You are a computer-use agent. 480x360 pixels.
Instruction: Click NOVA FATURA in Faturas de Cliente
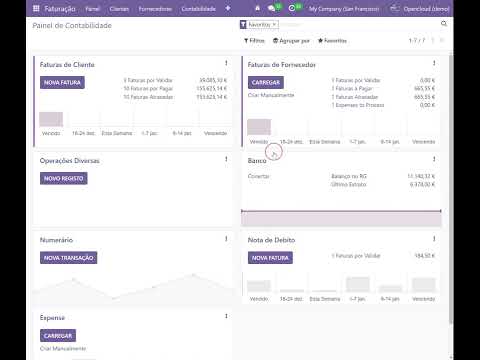coord(62,83)
